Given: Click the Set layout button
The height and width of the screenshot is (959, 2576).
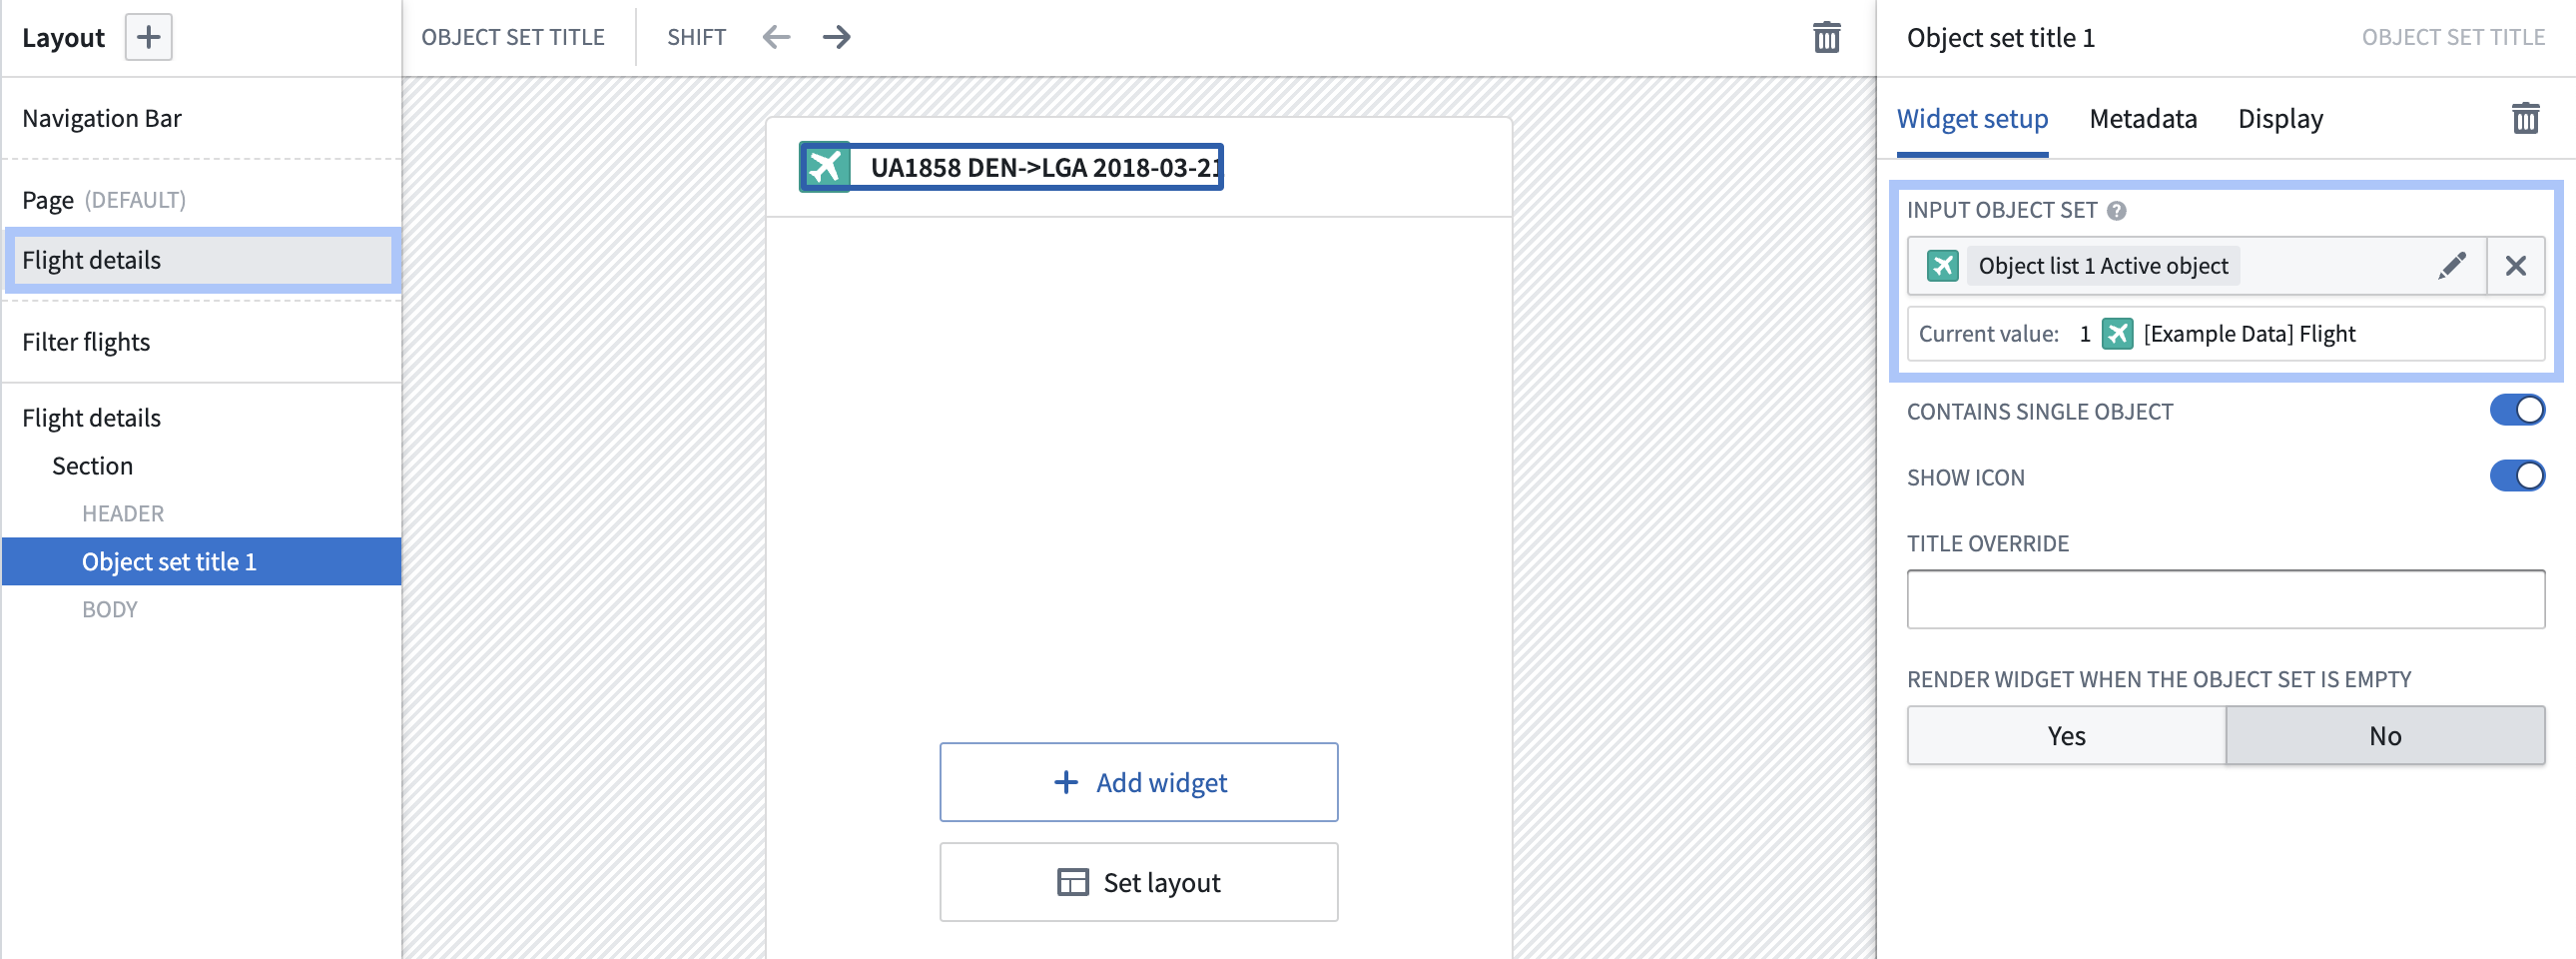Looking at the screenshot, I should 1138,882.
